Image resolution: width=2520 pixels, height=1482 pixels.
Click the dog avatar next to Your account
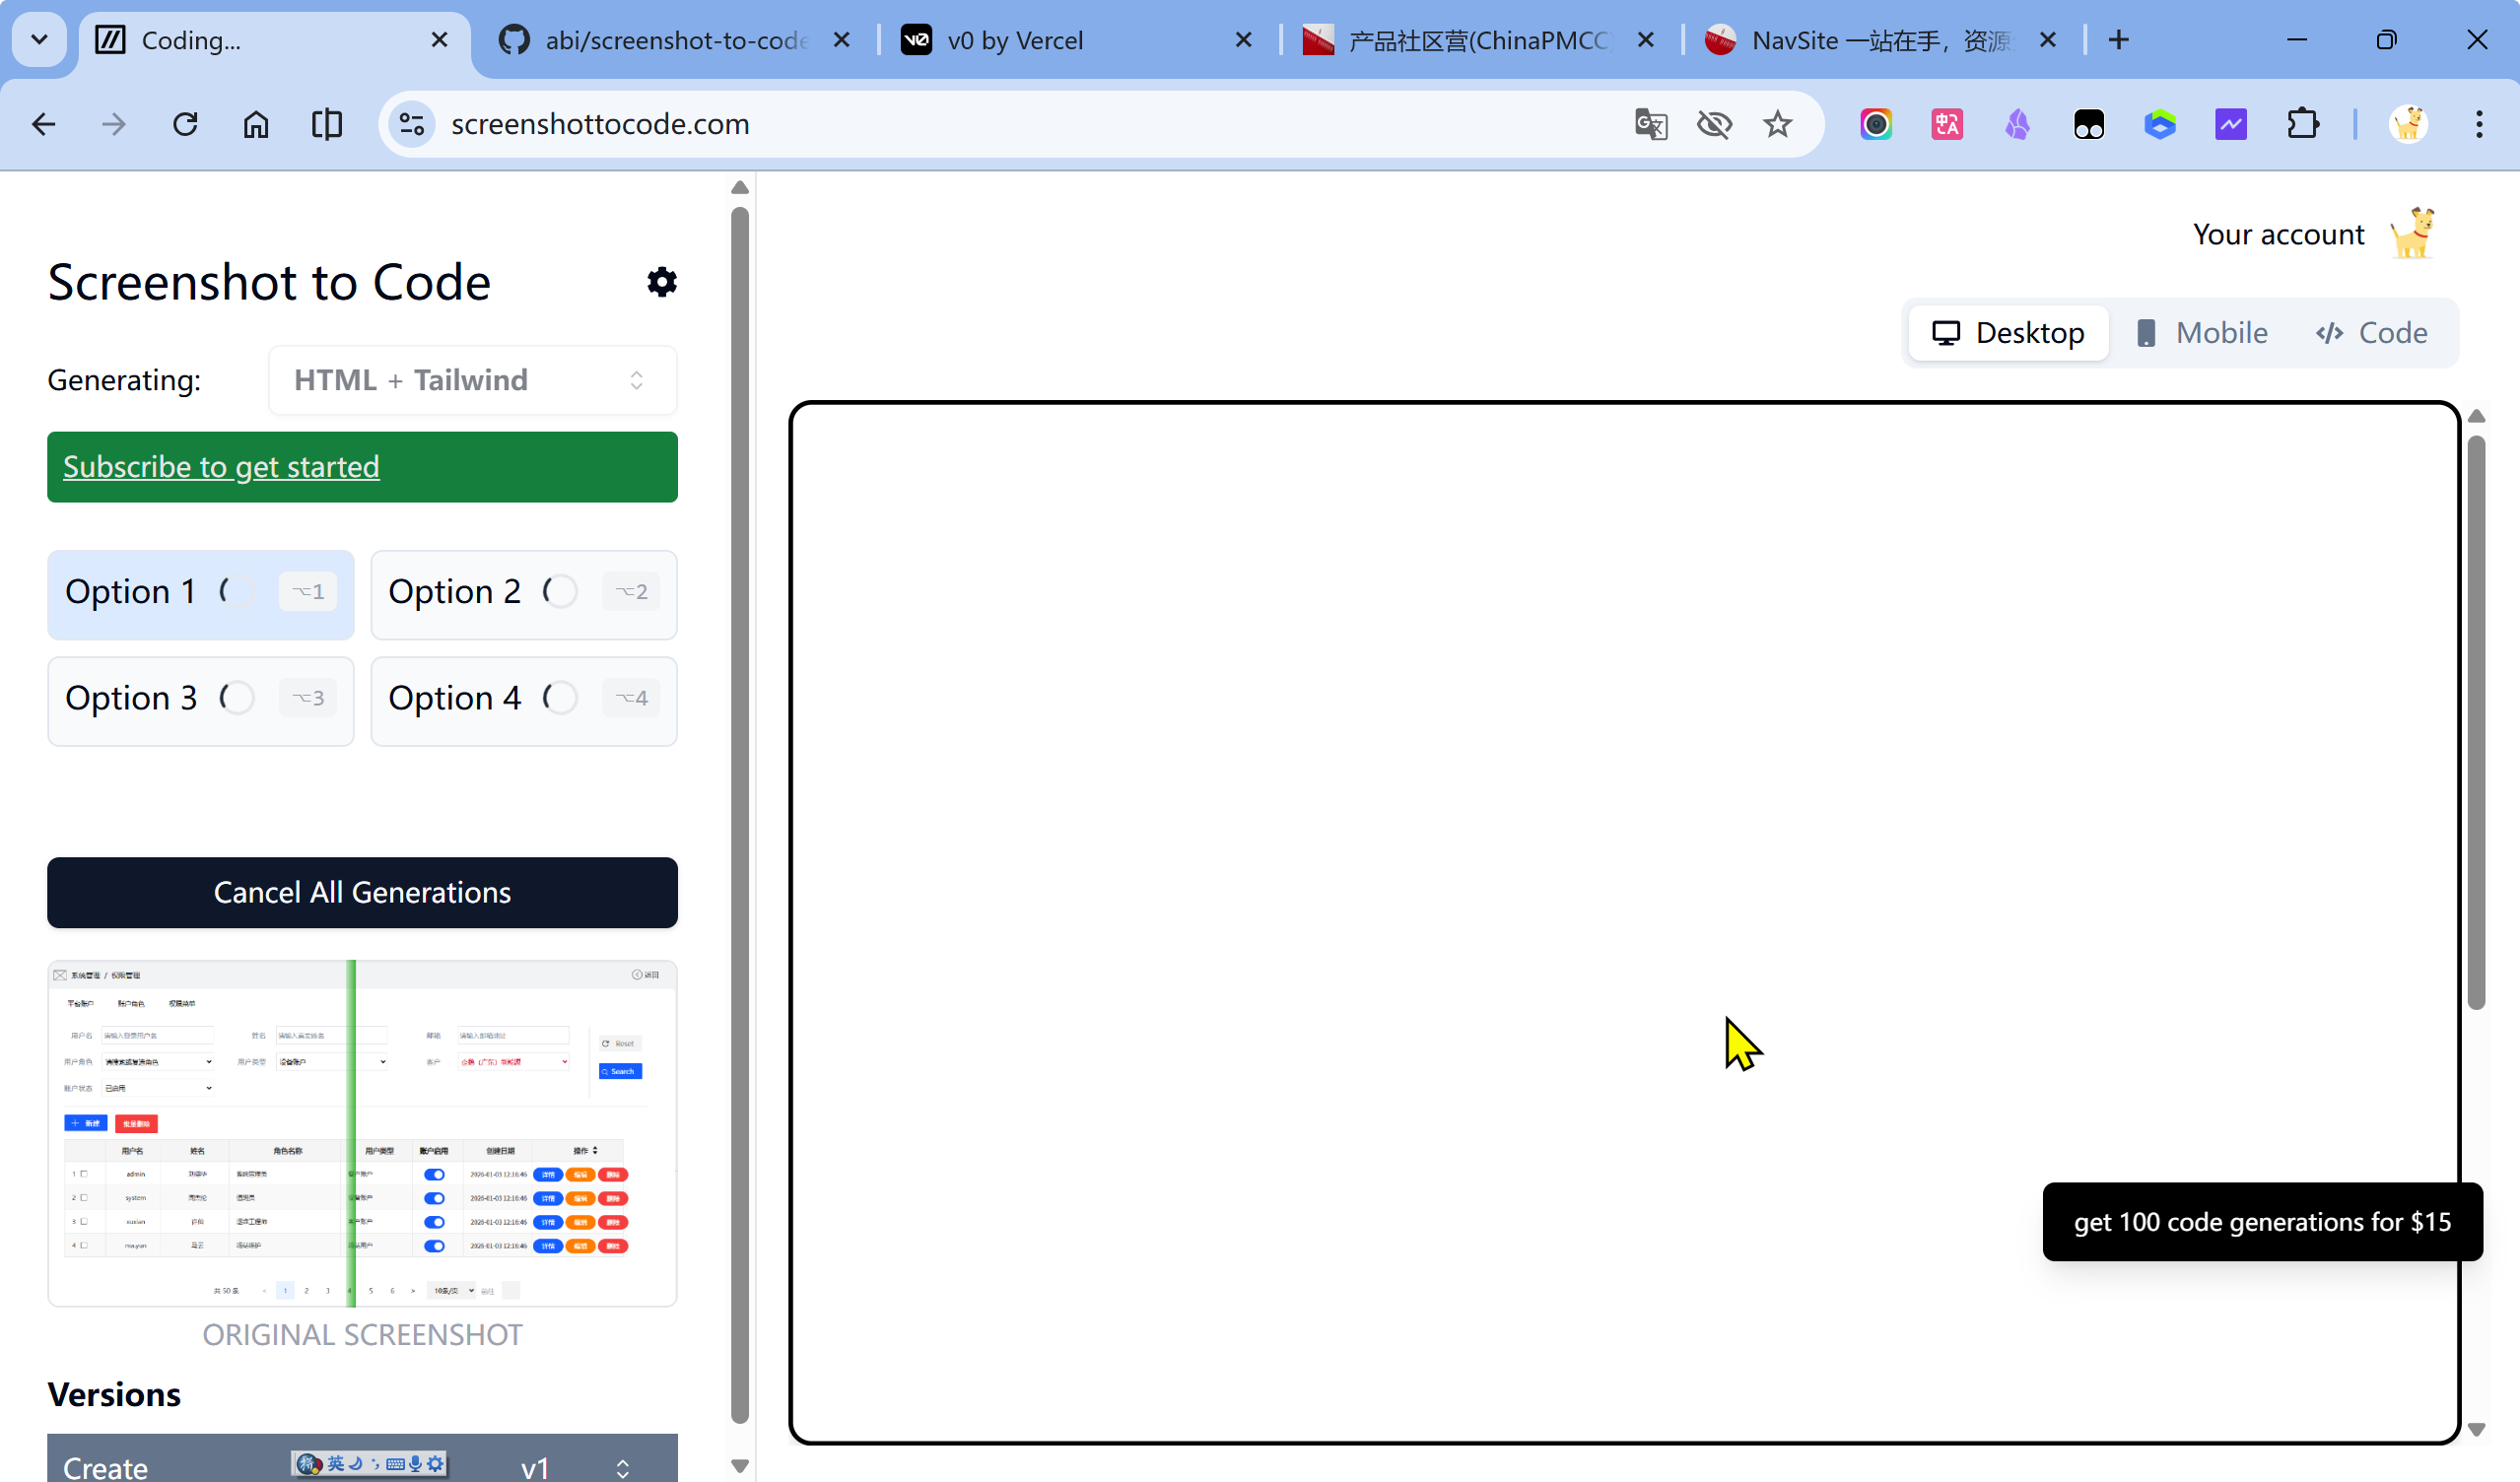click(2412, 233)
